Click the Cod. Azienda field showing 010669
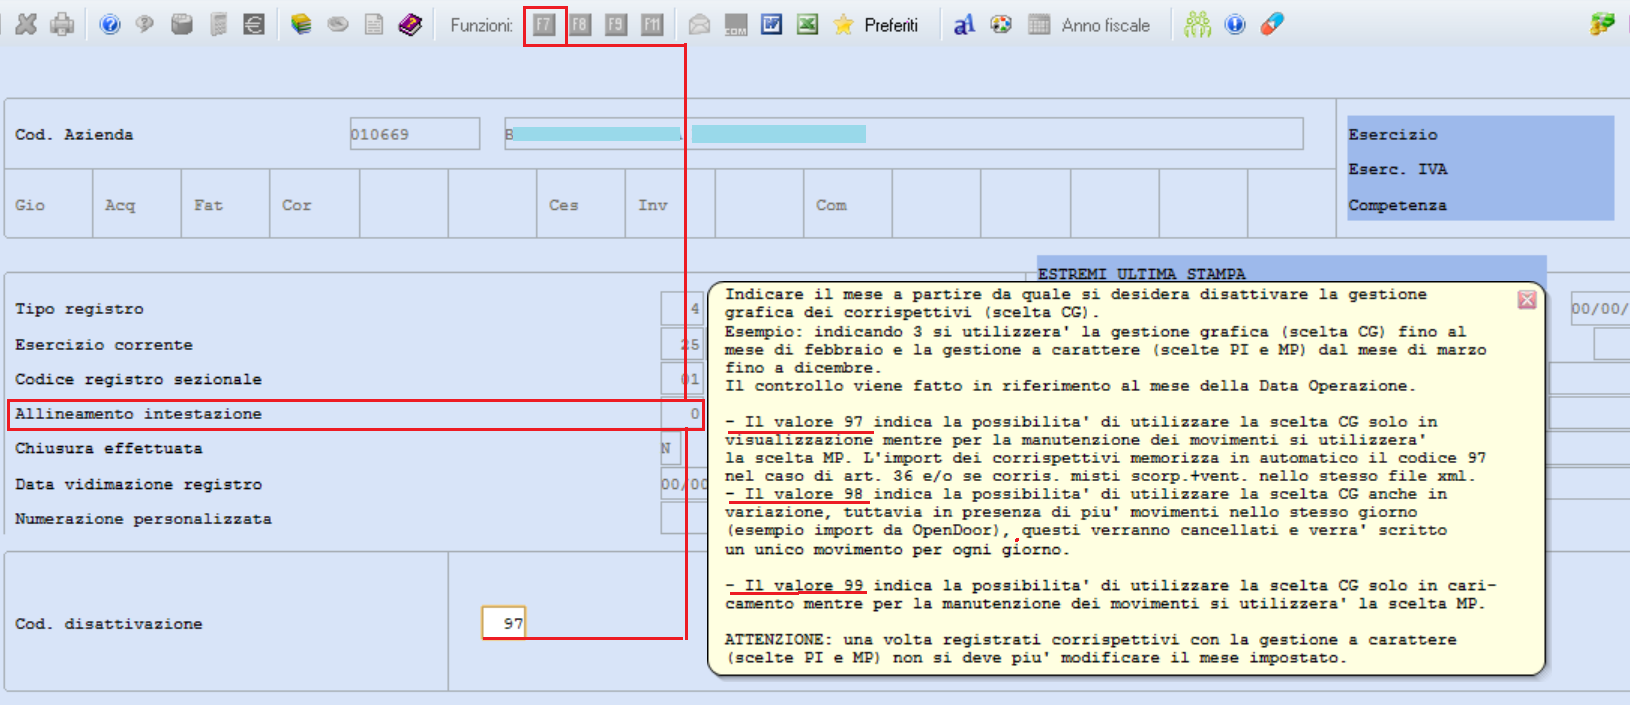Screen dimensions: 1630x705 415,134
